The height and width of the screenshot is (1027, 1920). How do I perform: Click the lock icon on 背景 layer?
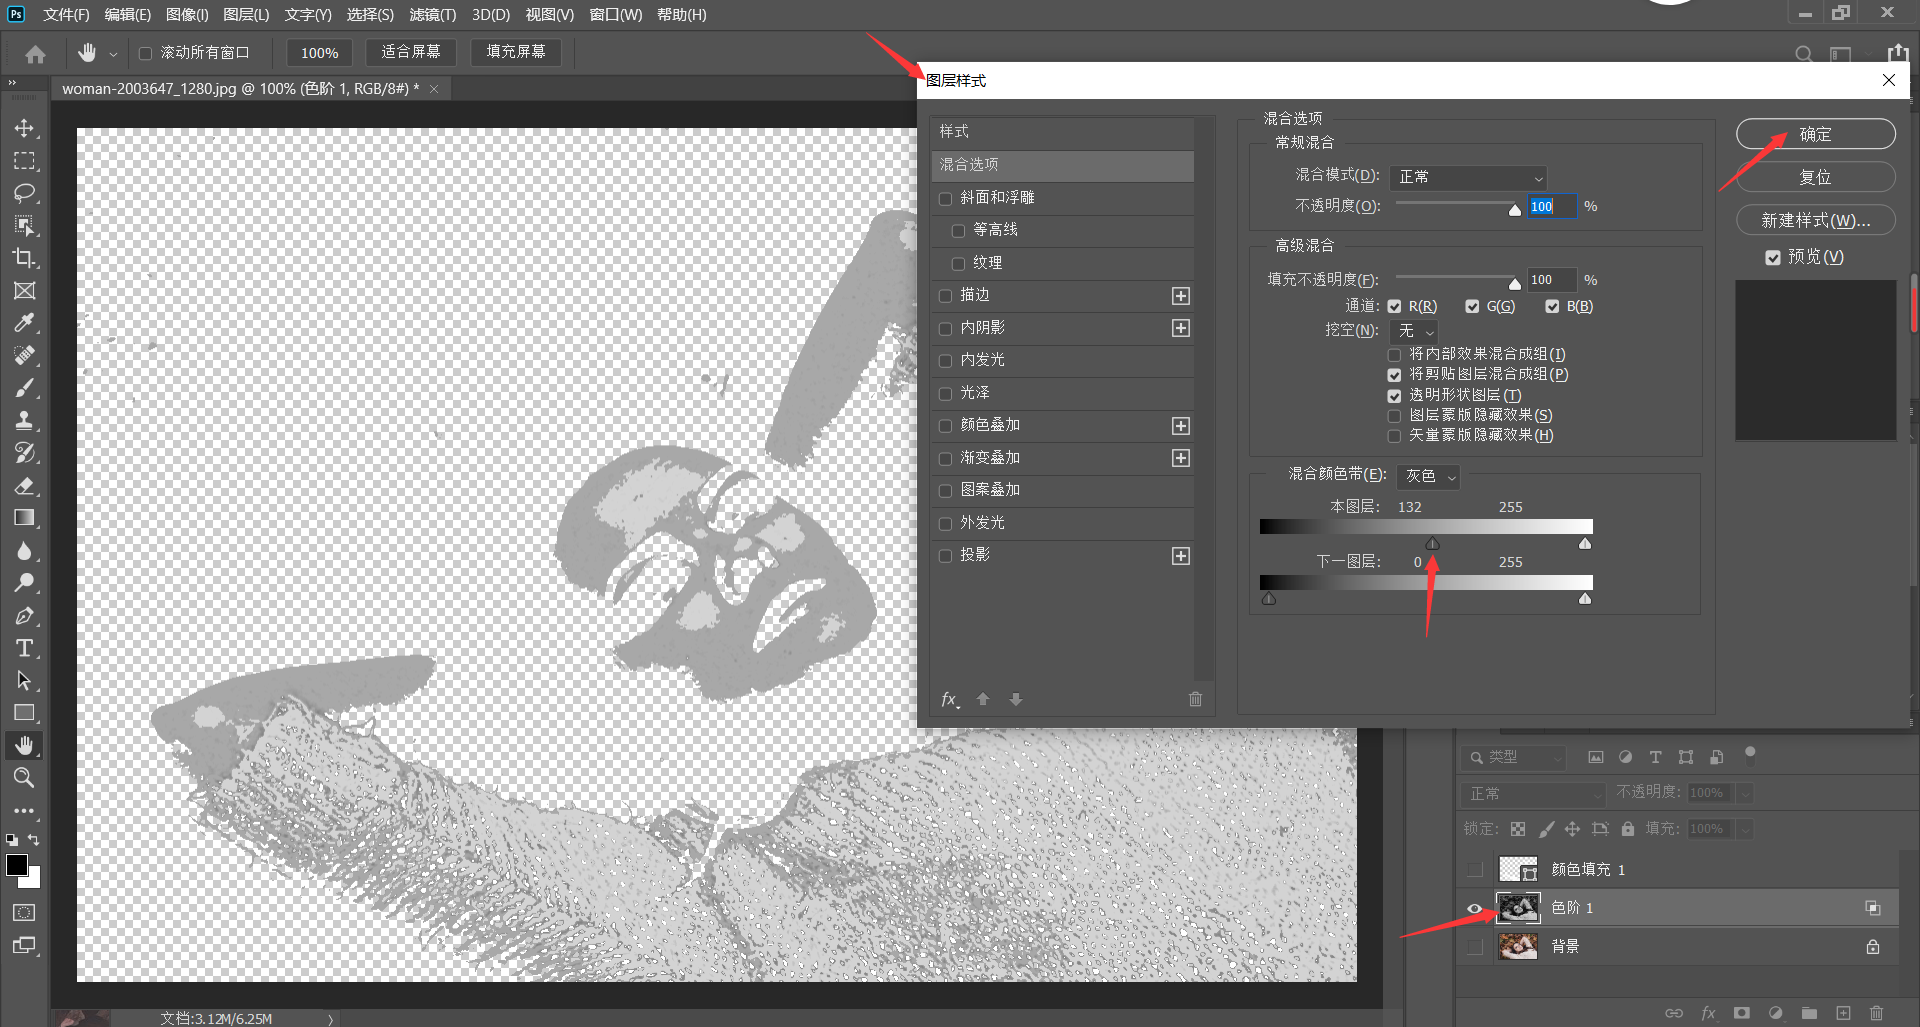click(x=1873, y=946)
